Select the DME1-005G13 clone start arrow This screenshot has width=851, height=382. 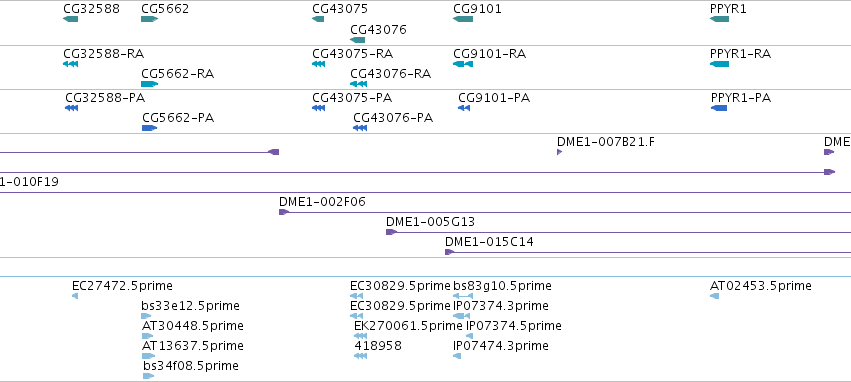pos(391,232)
